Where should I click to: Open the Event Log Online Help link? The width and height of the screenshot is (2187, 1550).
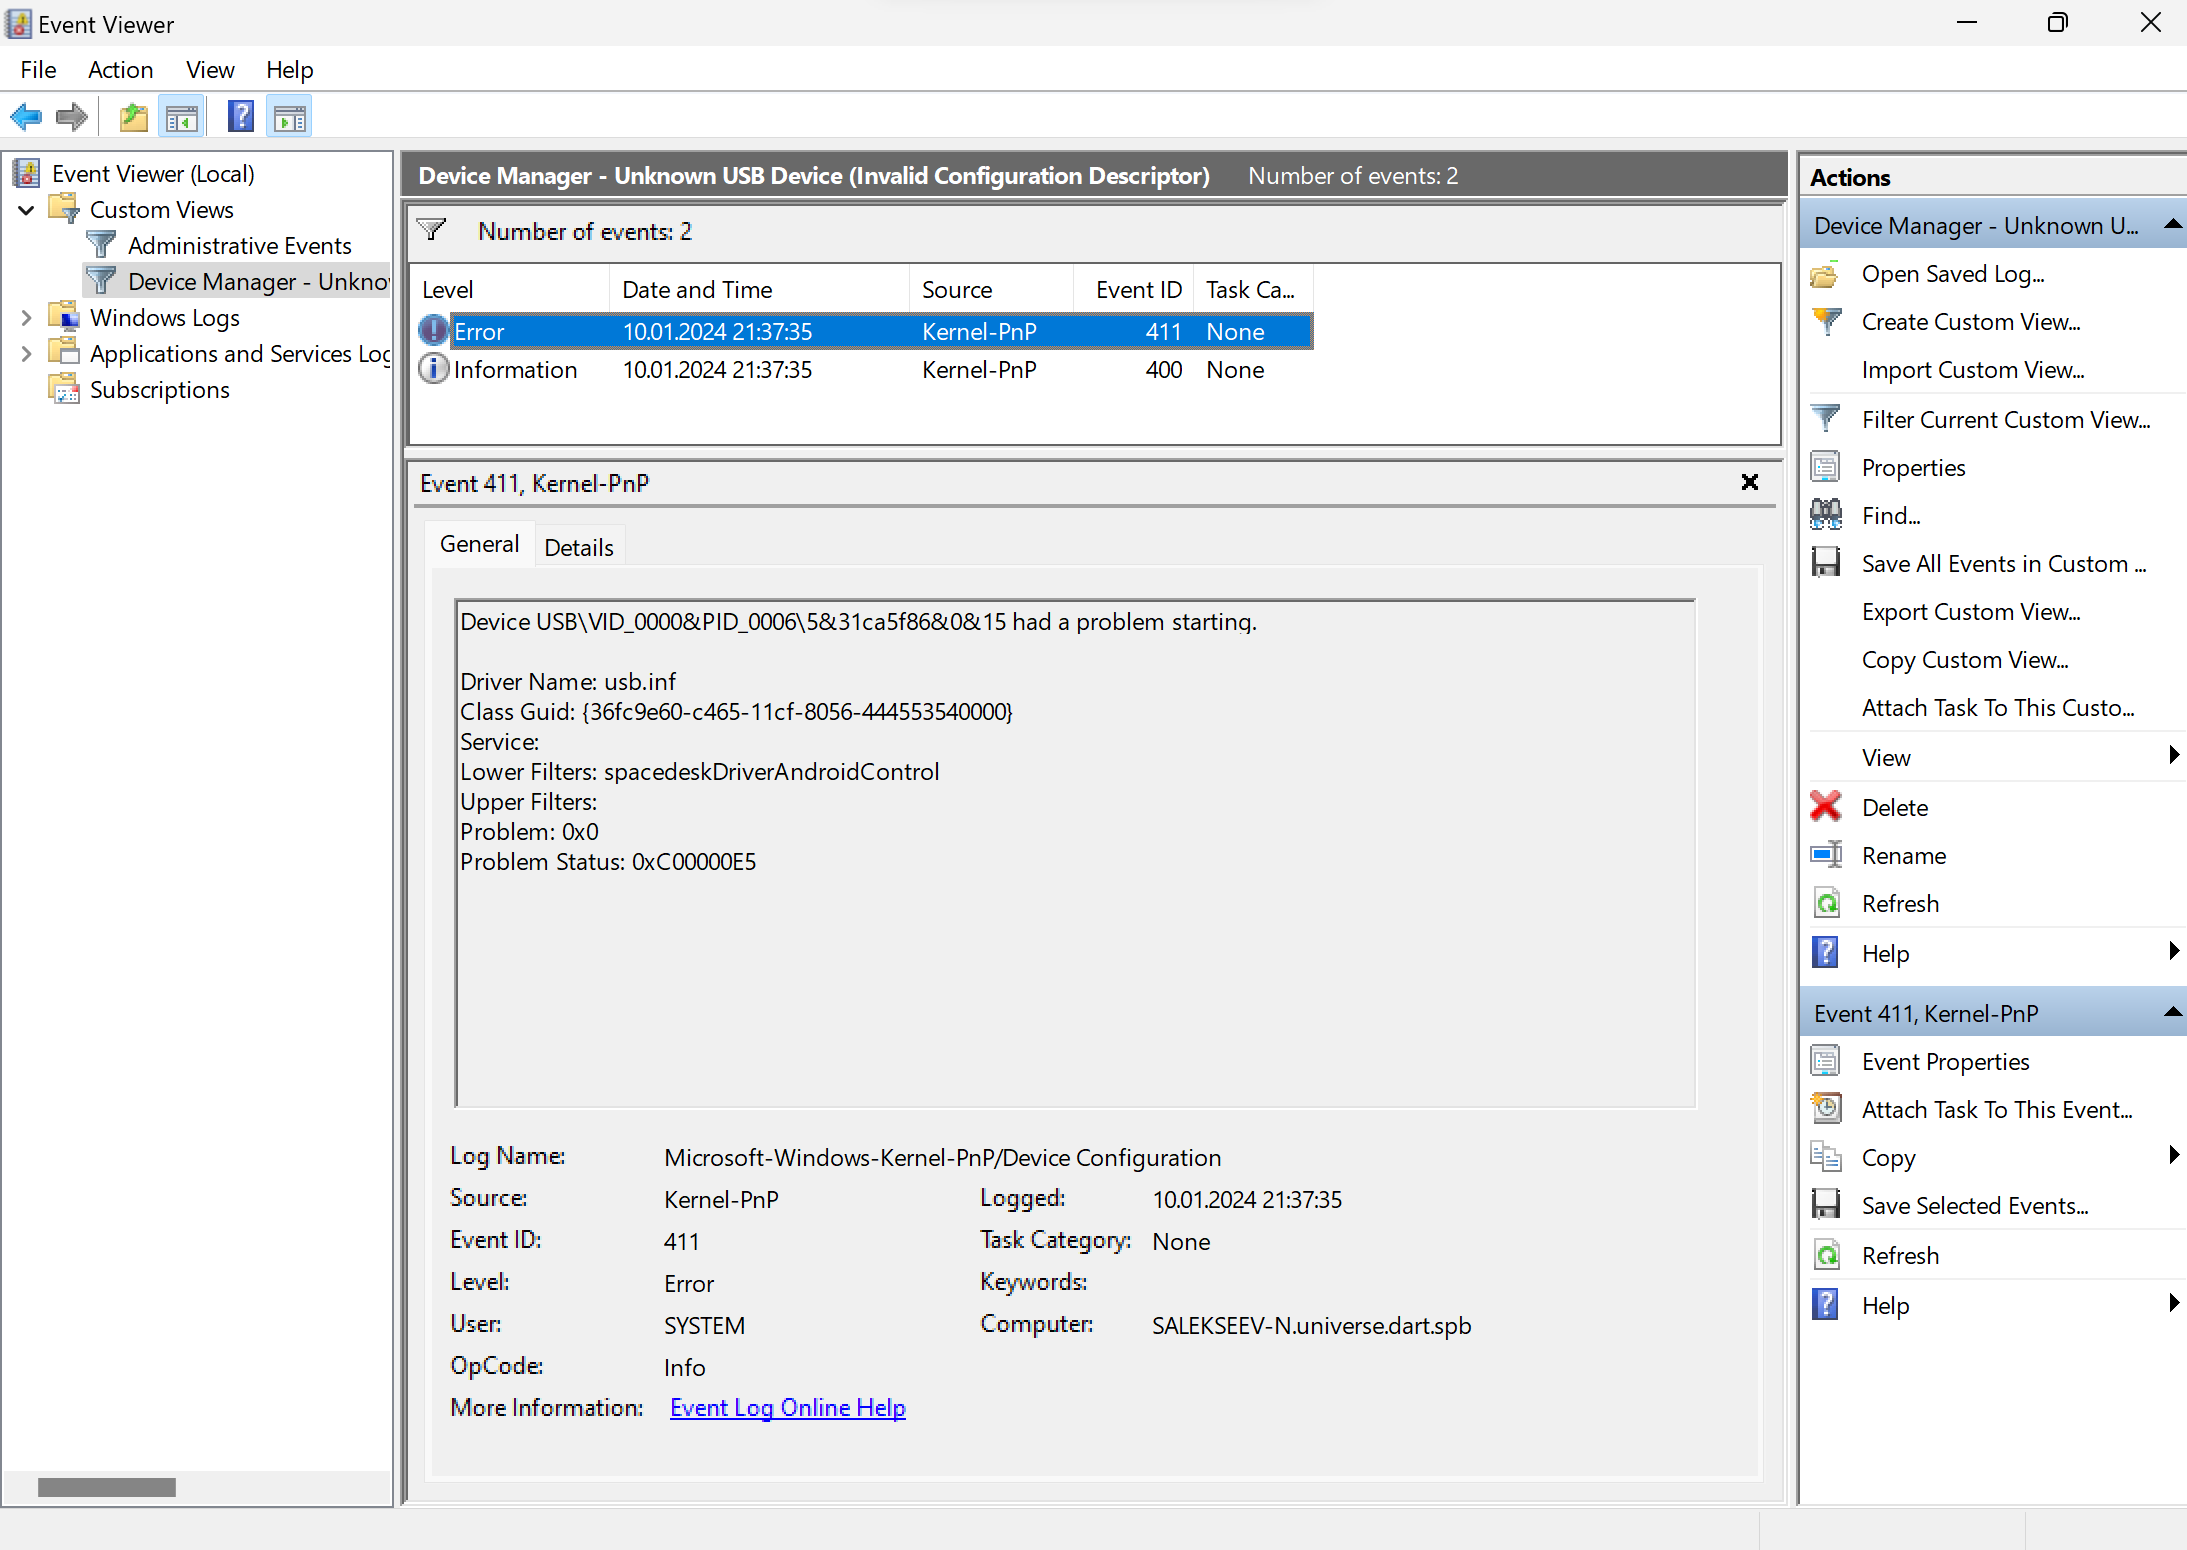pyautogui.click(x=787, y=1407)
